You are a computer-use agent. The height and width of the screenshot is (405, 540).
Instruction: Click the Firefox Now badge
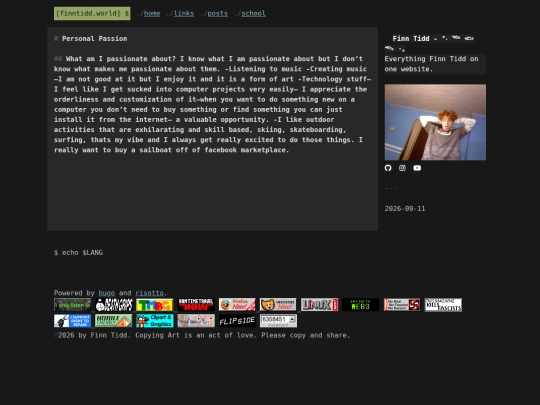pos(237,305)
